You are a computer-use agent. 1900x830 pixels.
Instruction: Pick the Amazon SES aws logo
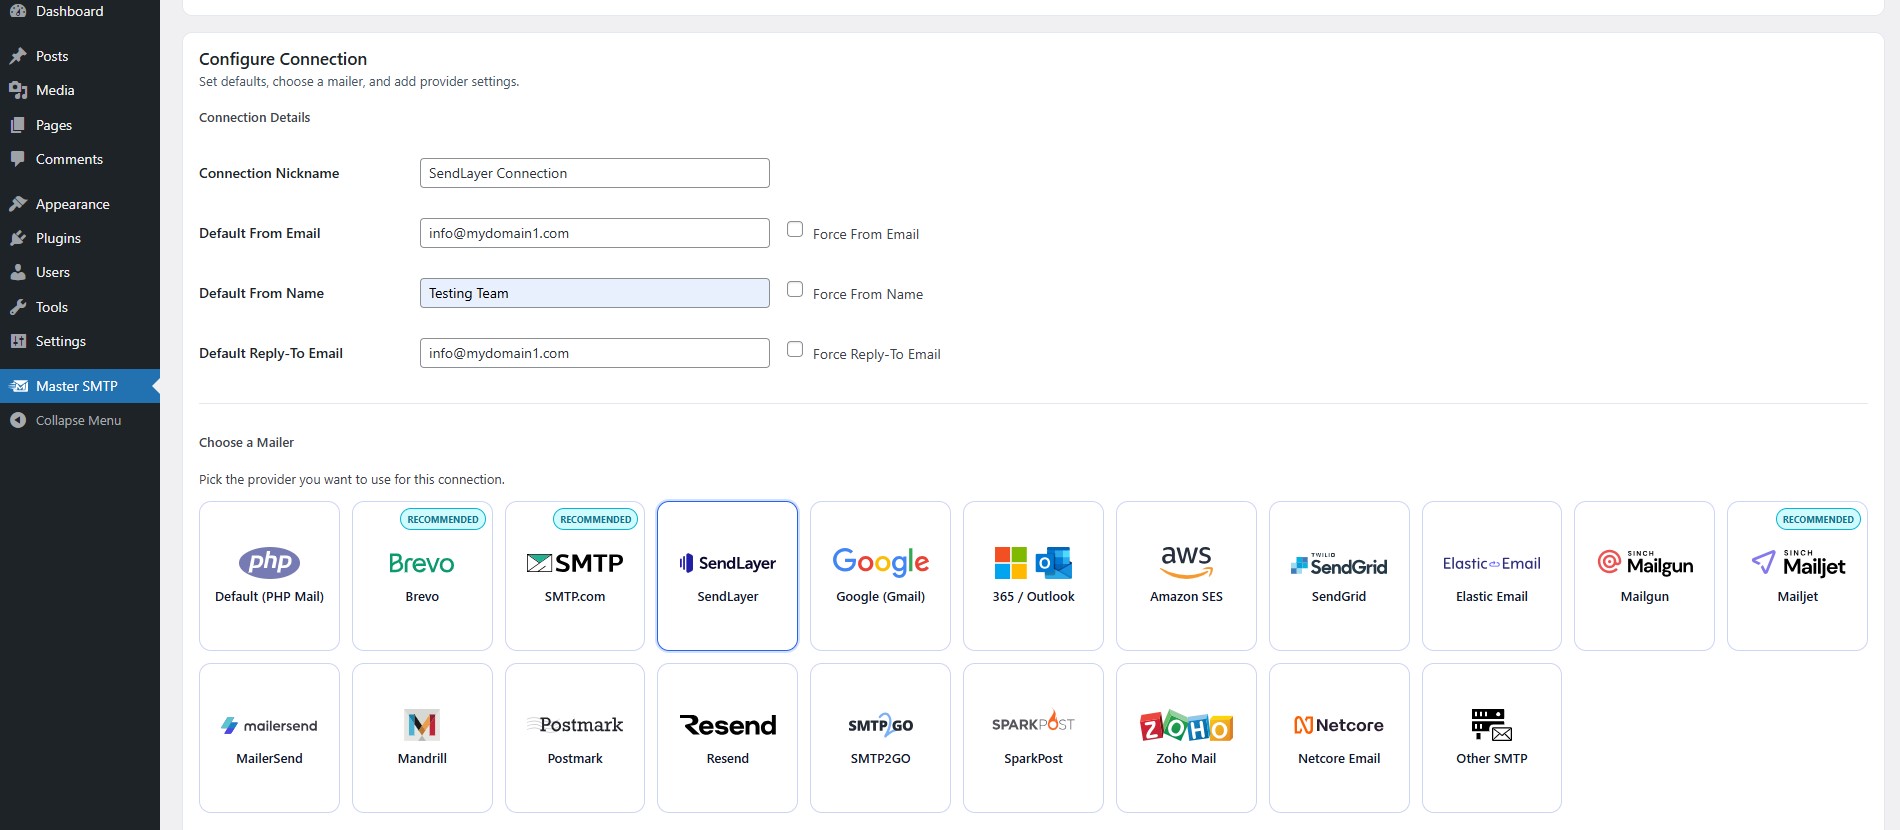tap(1186, 561)
